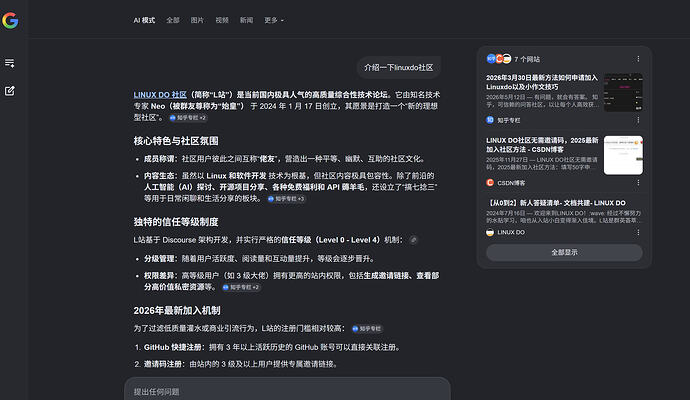The image size is (690, 400).
Task: Expand the 更多 dropdown menu
Action: click(x=274, y=20)
